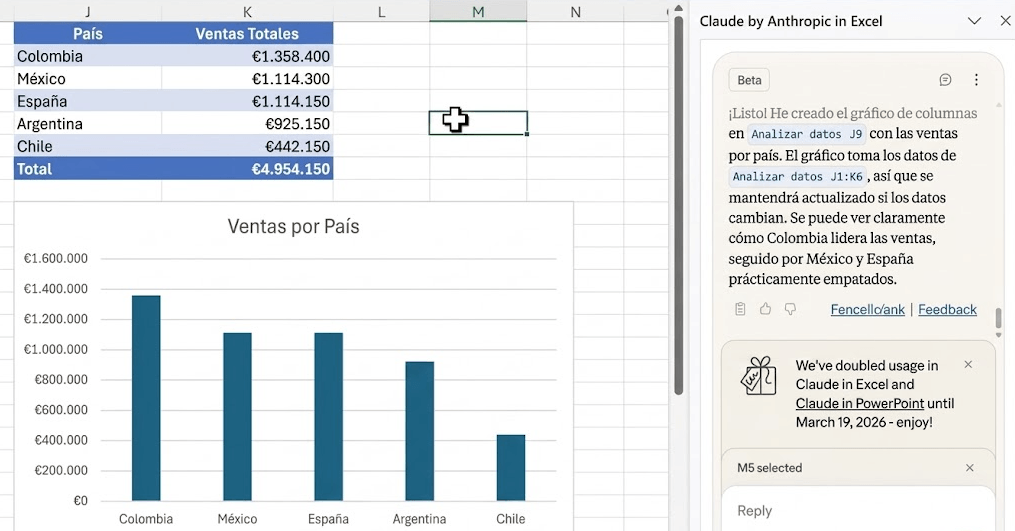Open the Feedback link
The image size is (1015, 531).
click(947, 310)
